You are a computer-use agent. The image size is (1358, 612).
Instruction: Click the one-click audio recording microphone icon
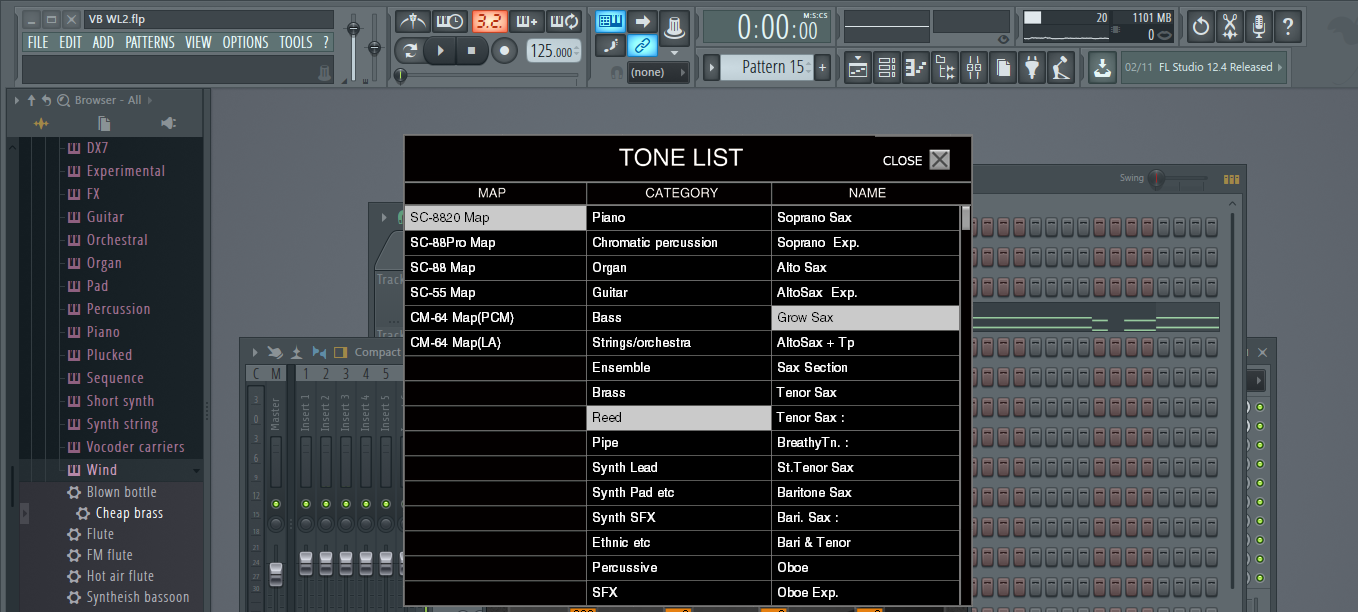(x=1259, y=25)
